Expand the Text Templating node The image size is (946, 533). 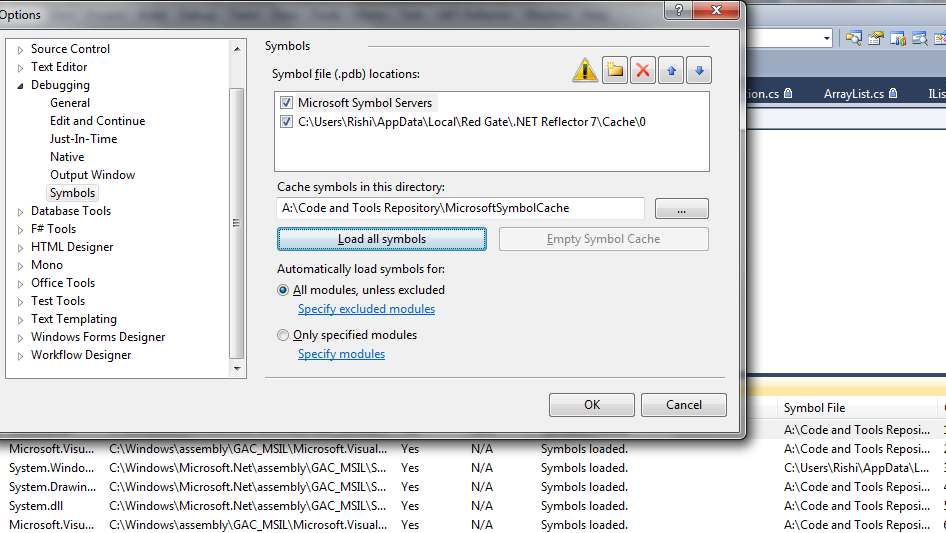[x=20, y=320]
